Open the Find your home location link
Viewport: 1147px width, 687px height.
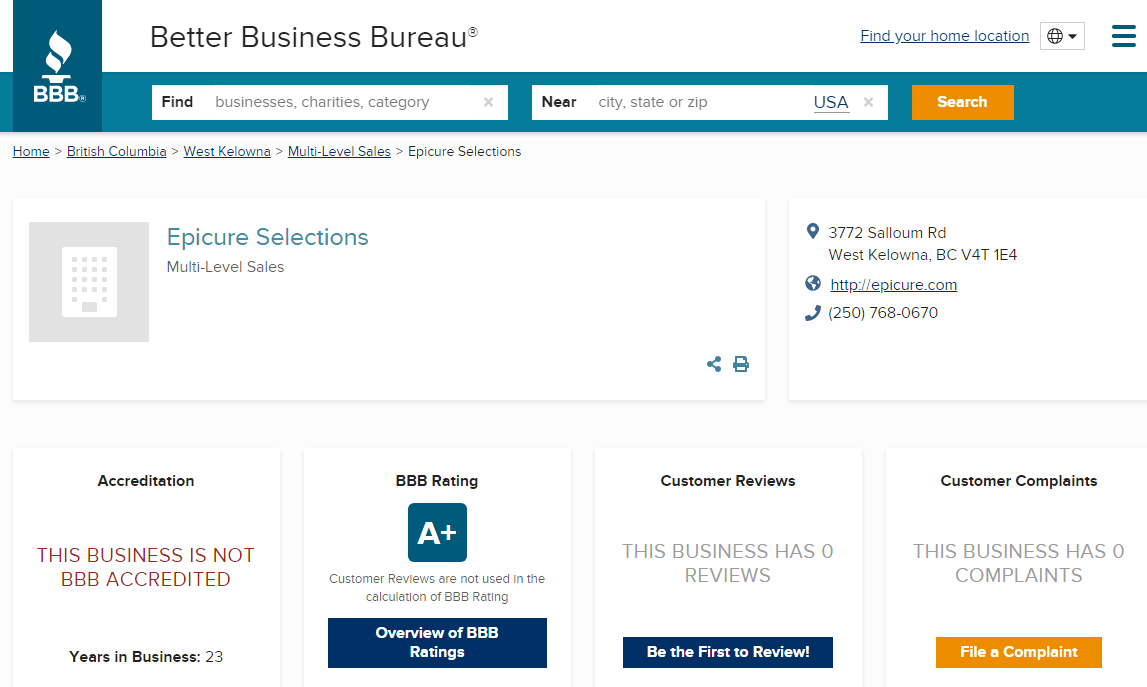tap(944, 36)
